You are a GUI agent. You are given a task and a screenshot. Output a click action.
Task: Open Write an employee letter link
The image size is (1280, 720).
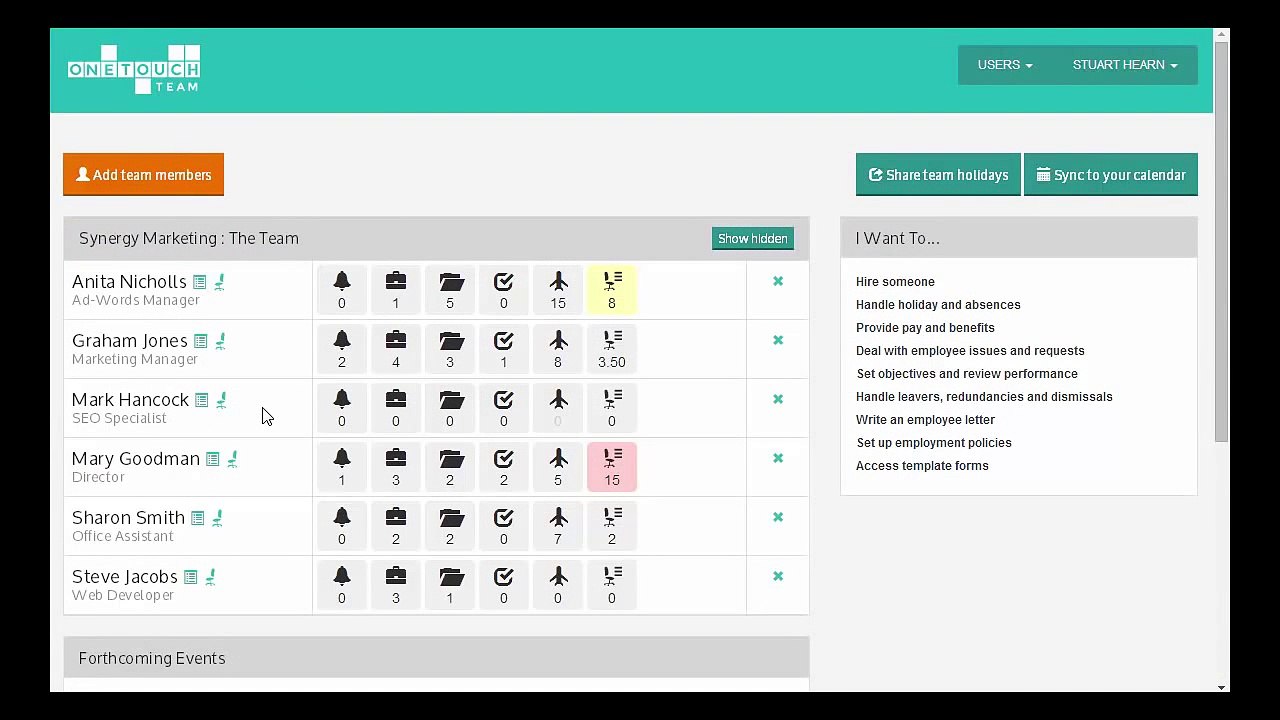[925, 420]
